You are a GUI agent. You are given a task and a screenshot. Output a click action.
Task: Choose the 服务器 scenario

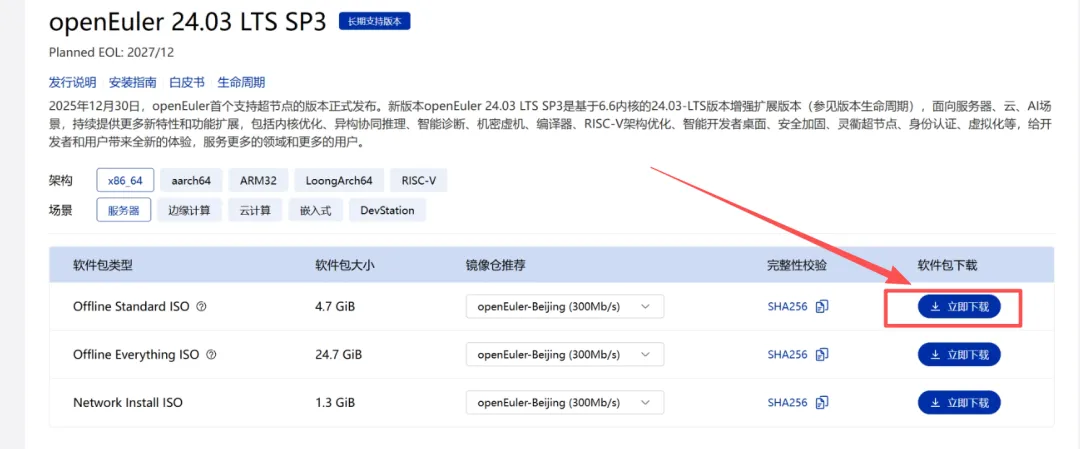click(x=124, y=211)
